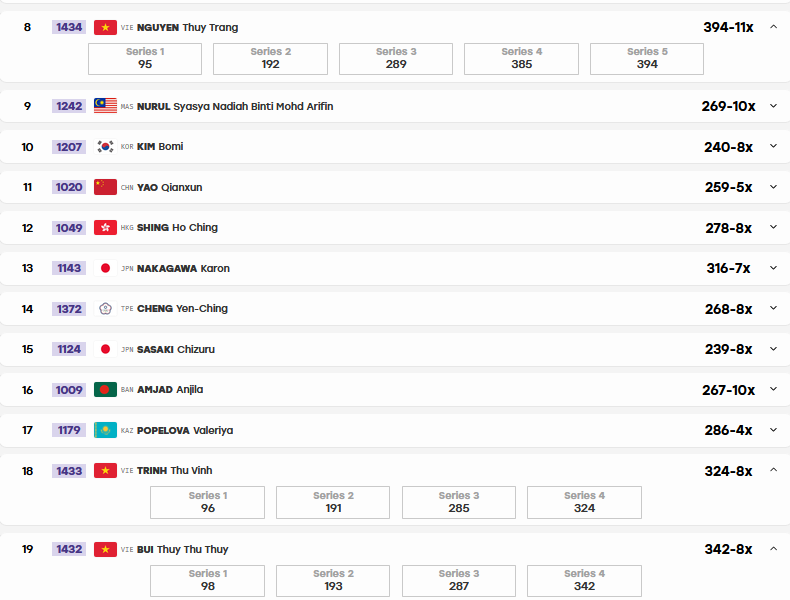
Task: Open athlete POPELOVA Valeriya name
Action: [185, 430]
